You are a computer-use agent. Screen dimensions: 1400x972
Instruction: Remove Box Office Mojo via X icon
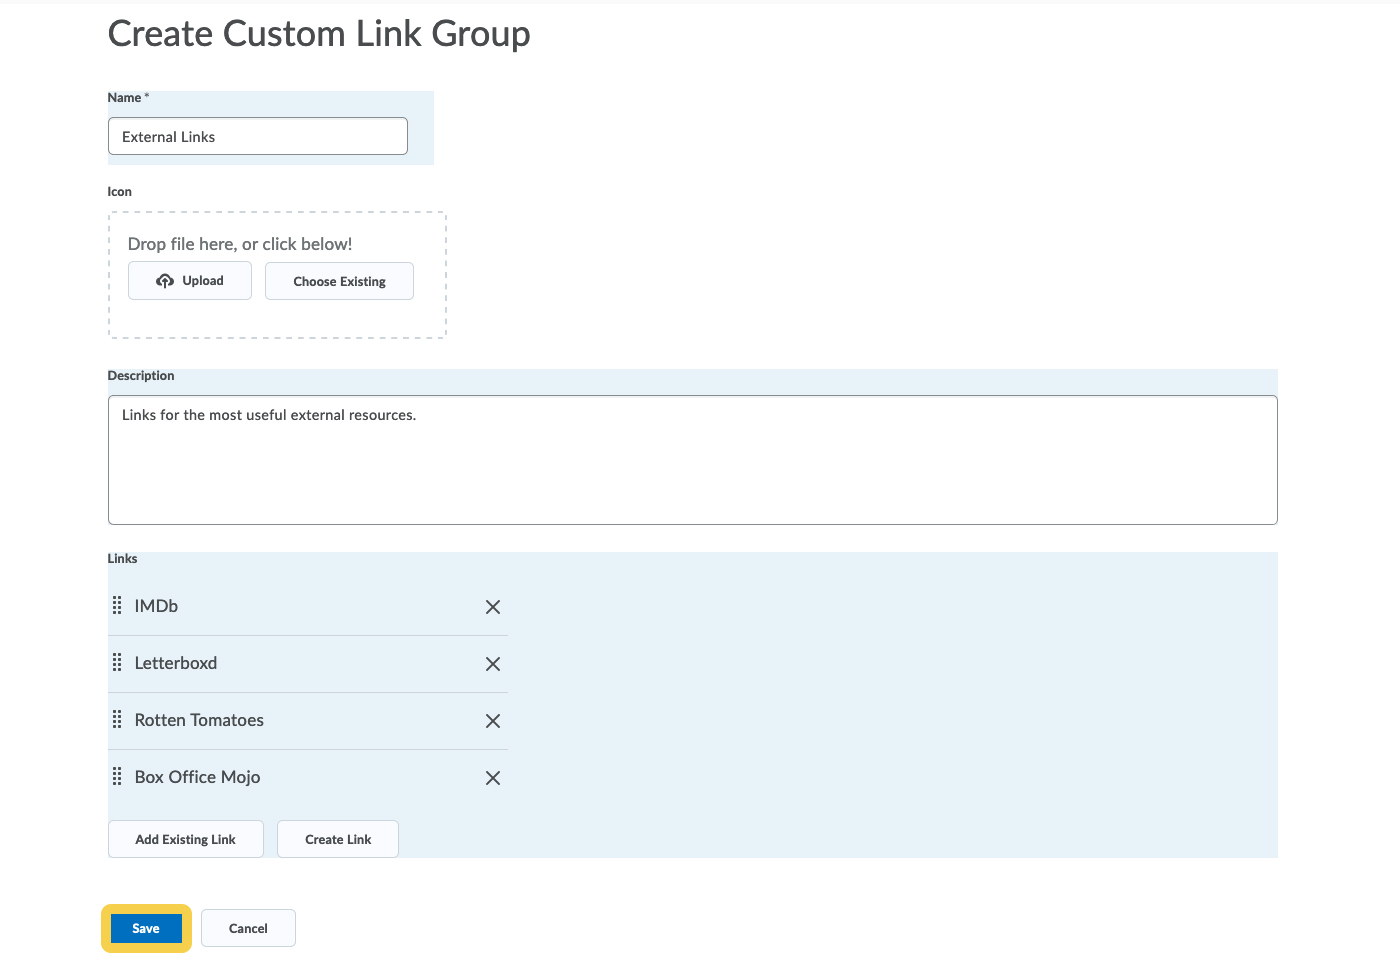point(493,778)
